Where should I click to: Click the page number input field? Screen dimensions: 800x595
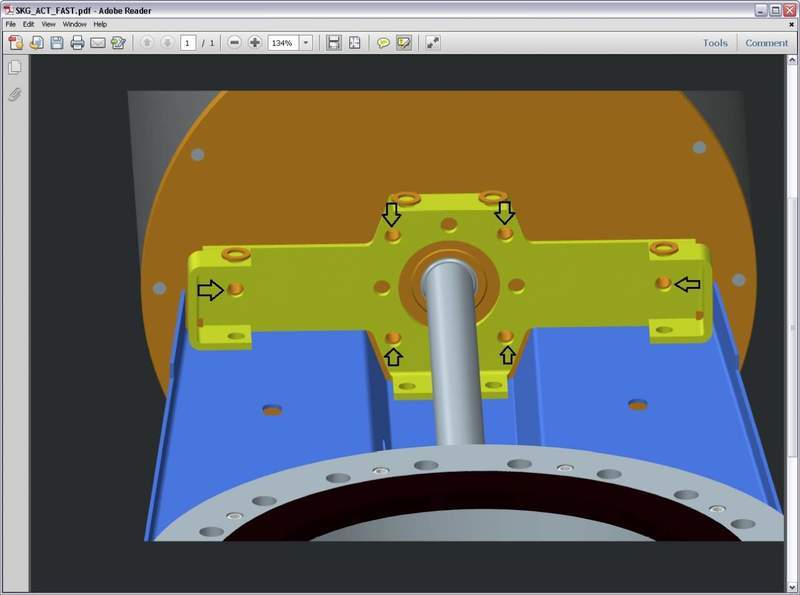coord(188,43)
